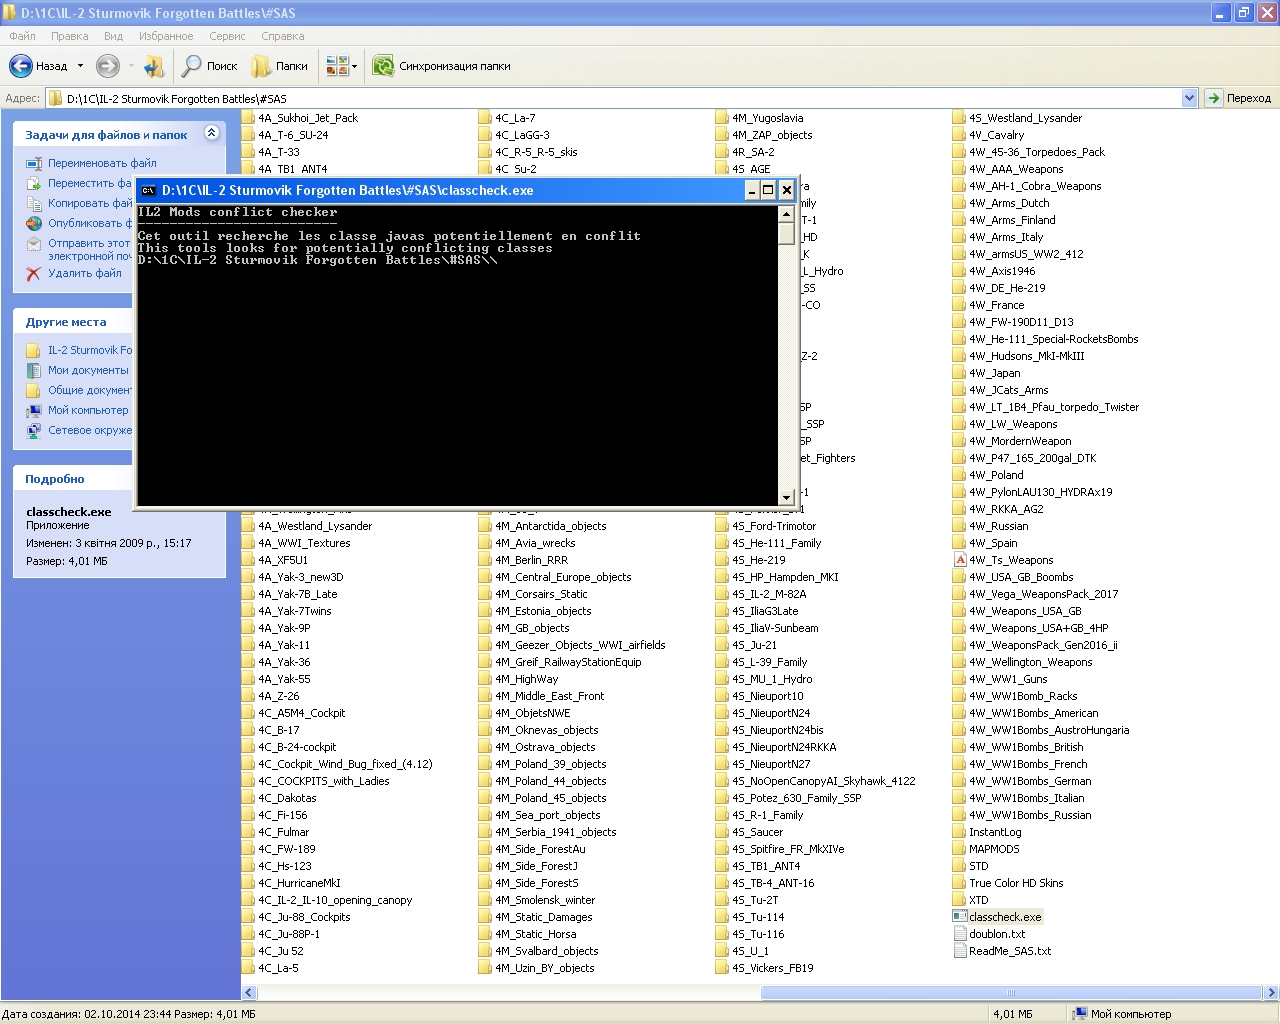
Task: Collapse the file and folder tasks panel
Action: click(x=211, y=133)
